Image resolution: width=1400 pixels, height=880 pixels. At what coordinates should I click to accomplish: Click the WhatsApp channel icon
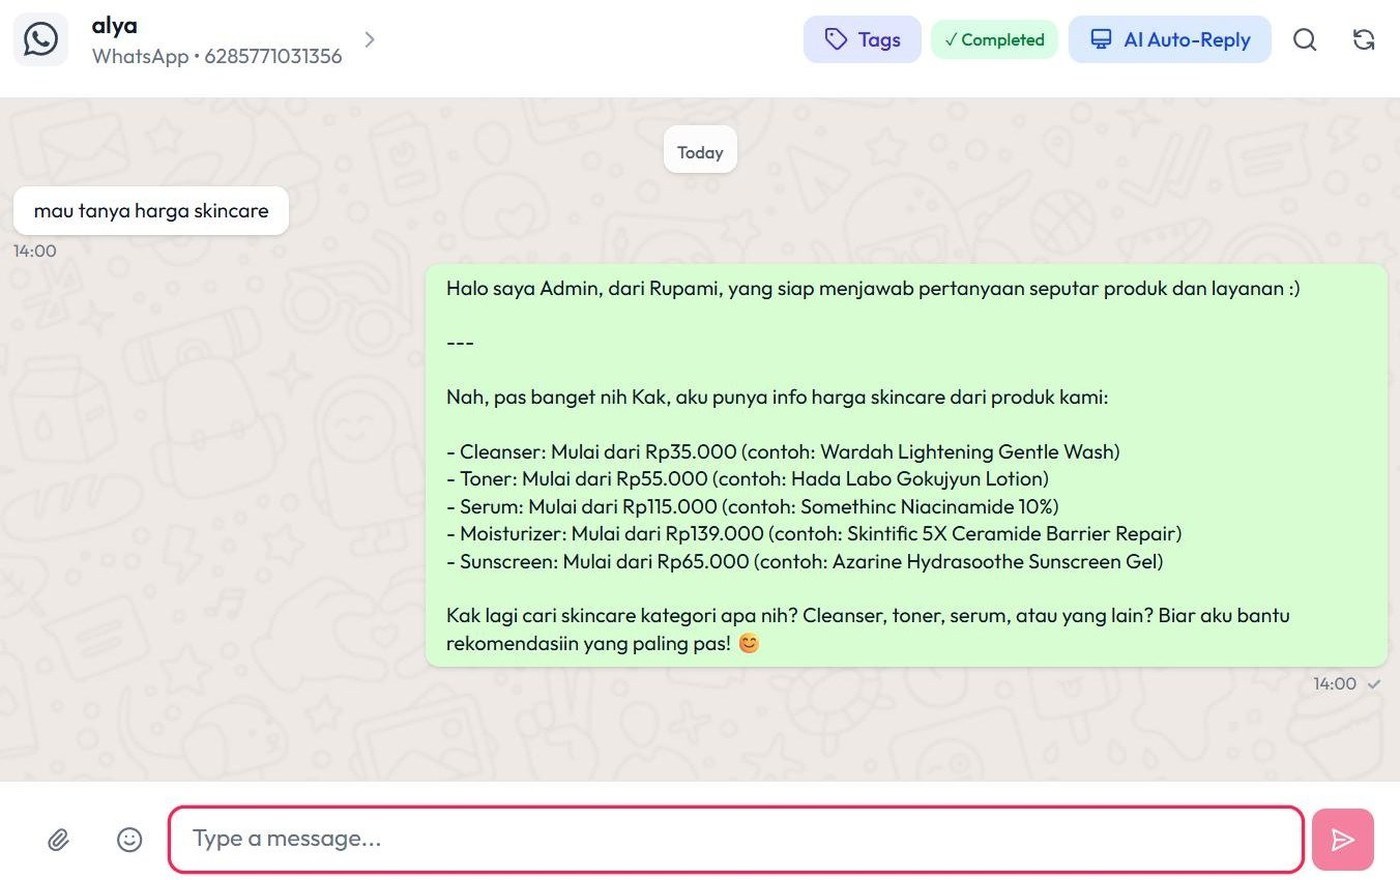[41, 40]
